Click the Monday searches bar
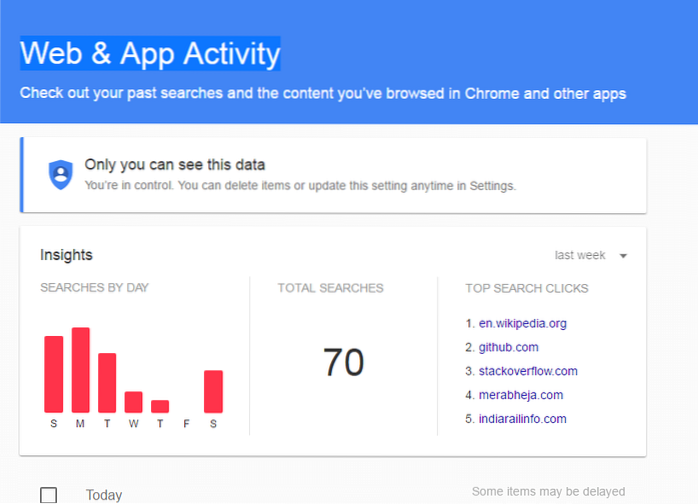Screen dimensions: 698x504 coord(80,370)
